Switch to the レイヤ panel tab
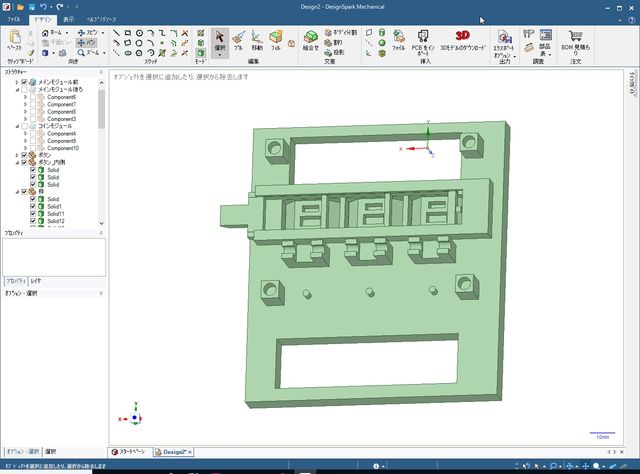Screen dimensions: 640x474 coord(36,281)
